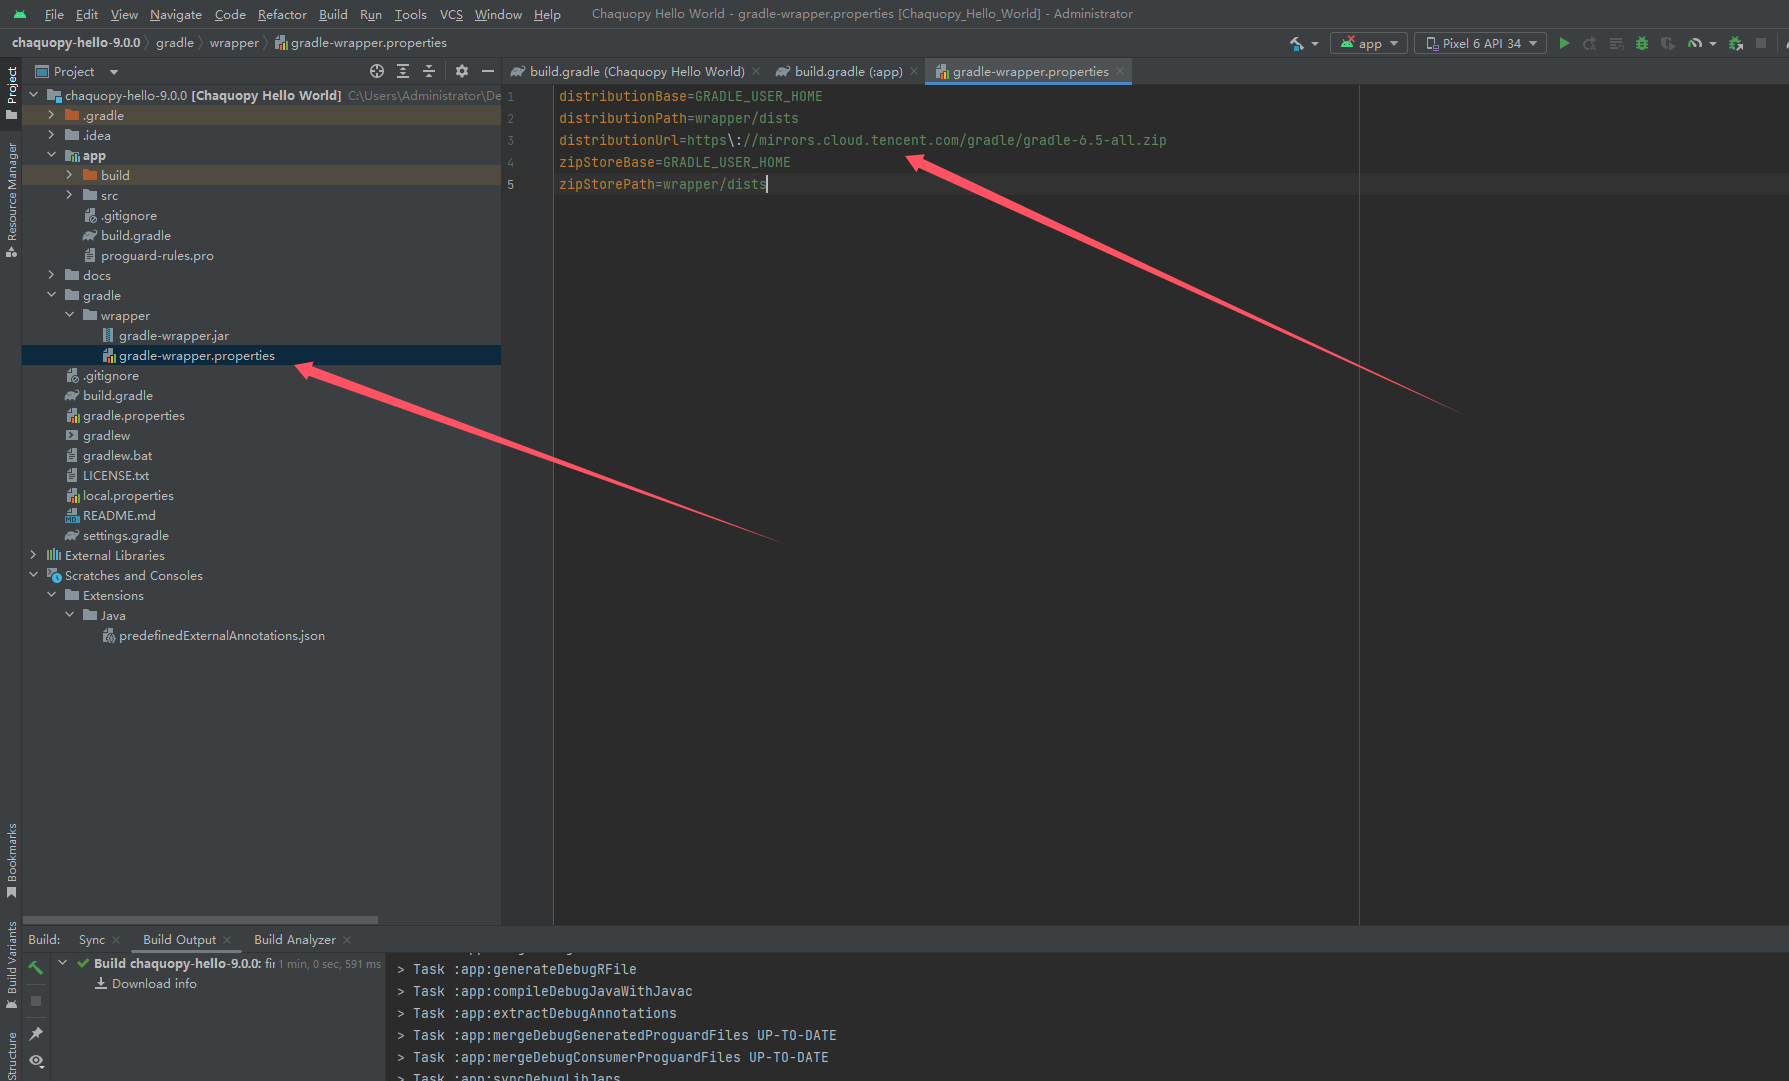Viewport: 1789px width, 1081px height.
Task: Hide the Project tool window
Action: pyautogui.click(x=487, y=71)
